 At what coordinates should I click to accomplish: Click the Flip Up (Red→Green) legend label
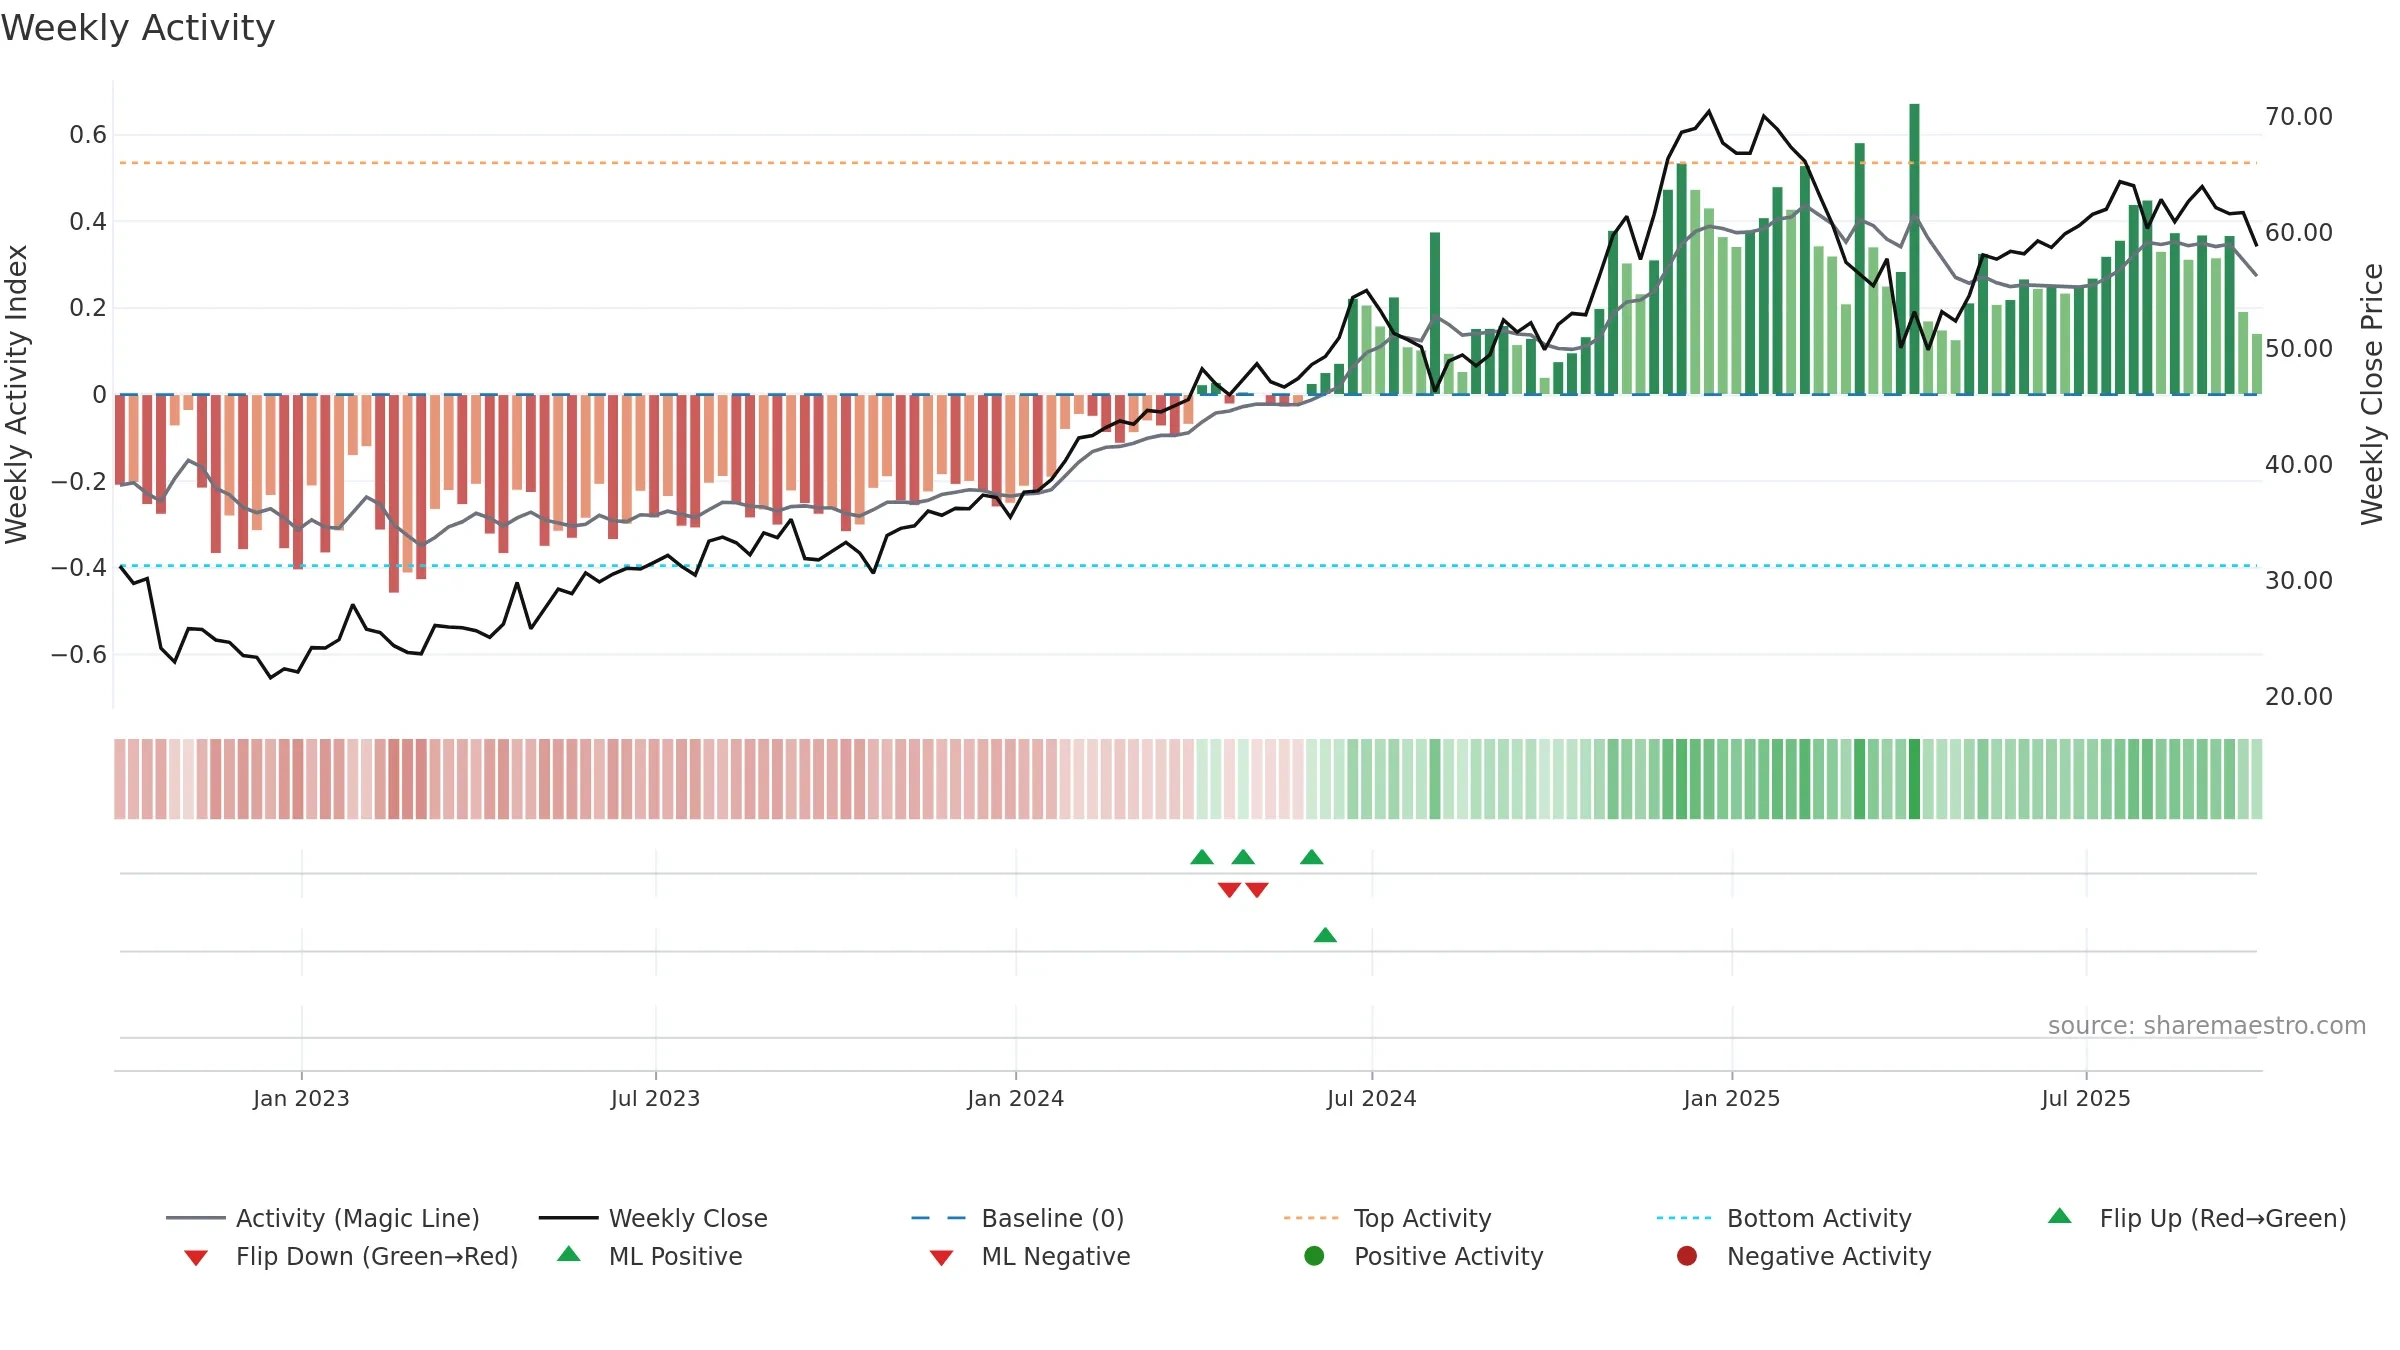pos(2223,1218)
